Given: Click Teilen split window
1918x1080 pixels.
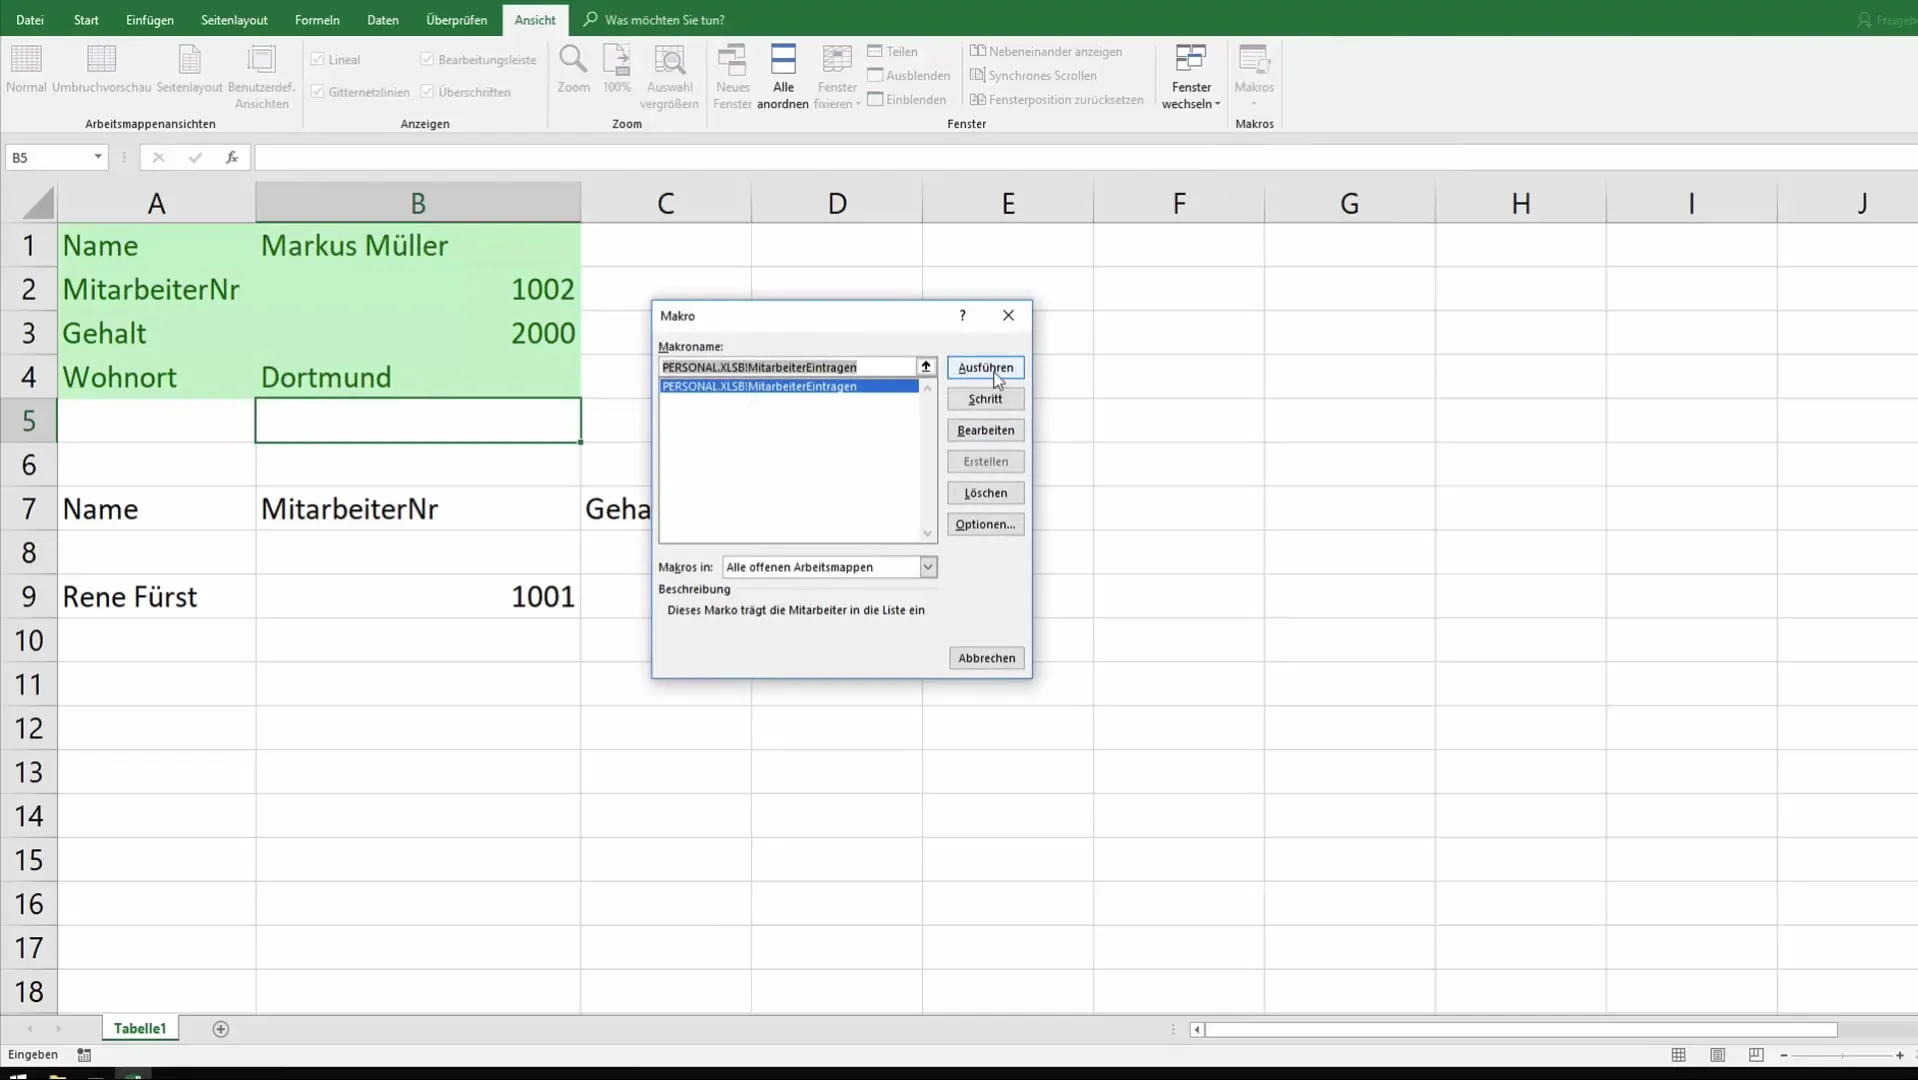Looking at the screenshot, I should click(x=892, y=51).
